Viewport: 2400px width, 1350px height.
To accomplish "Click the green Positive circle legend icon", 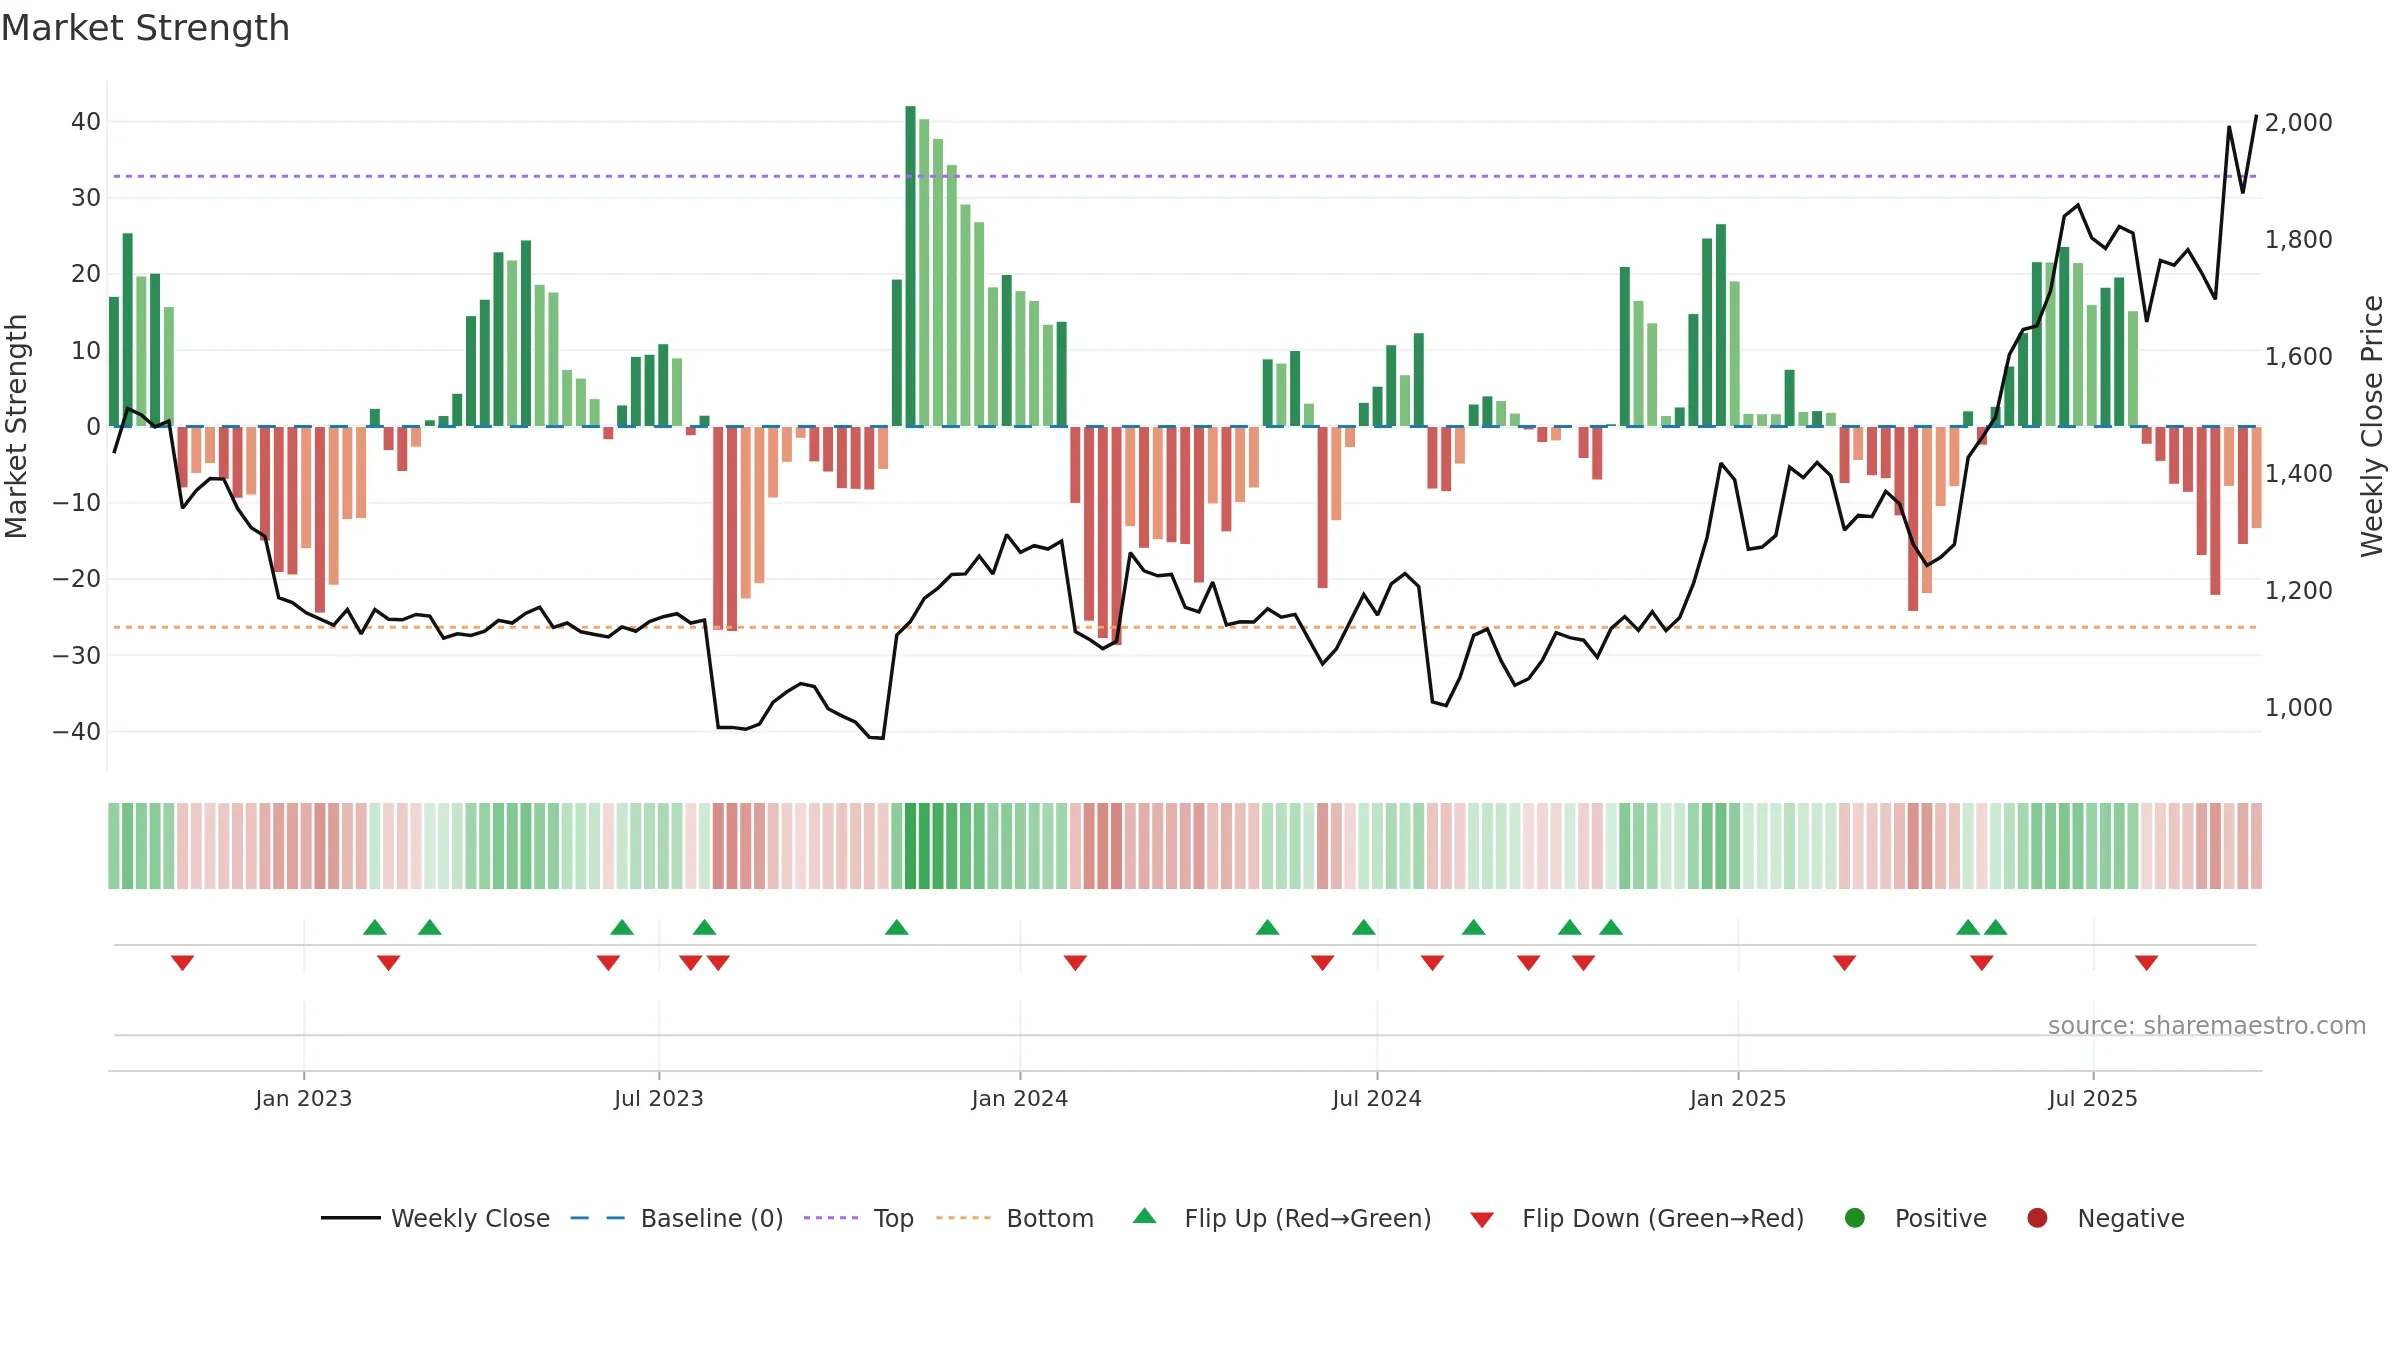I will point(1855,1218).
